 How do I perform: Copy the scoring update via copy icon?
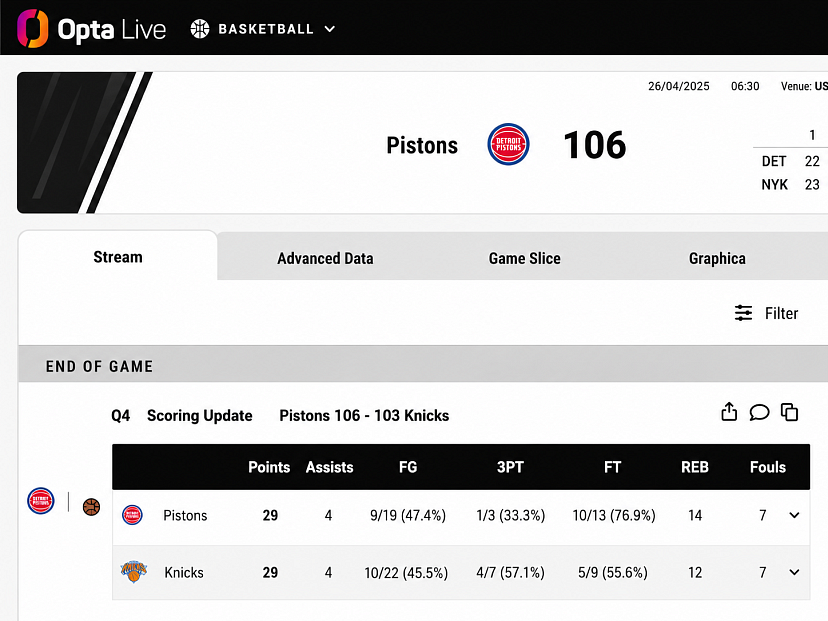coord(789,412)
